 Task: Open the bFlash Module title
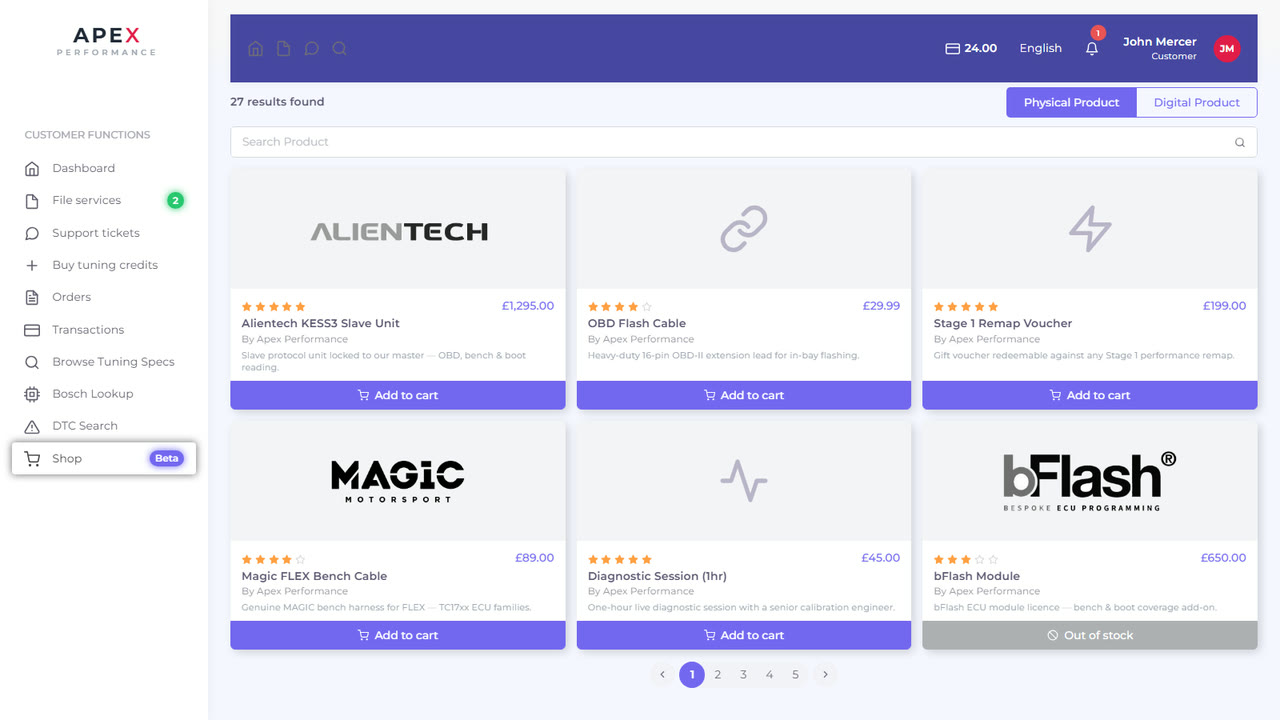coord(977,576)
